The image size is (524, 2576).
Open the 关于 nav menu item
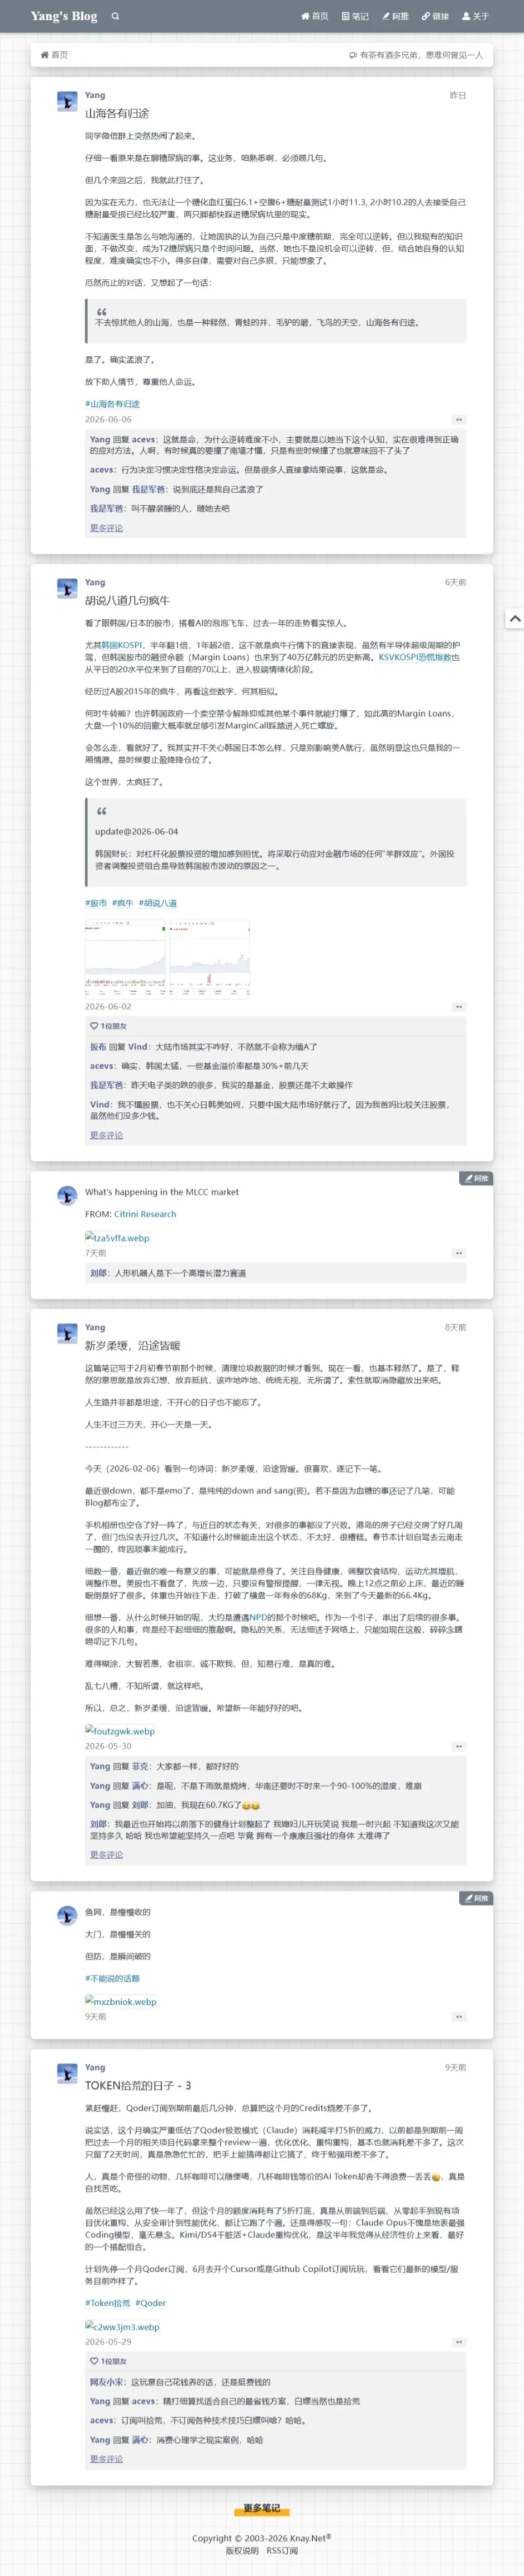(475, 16)
